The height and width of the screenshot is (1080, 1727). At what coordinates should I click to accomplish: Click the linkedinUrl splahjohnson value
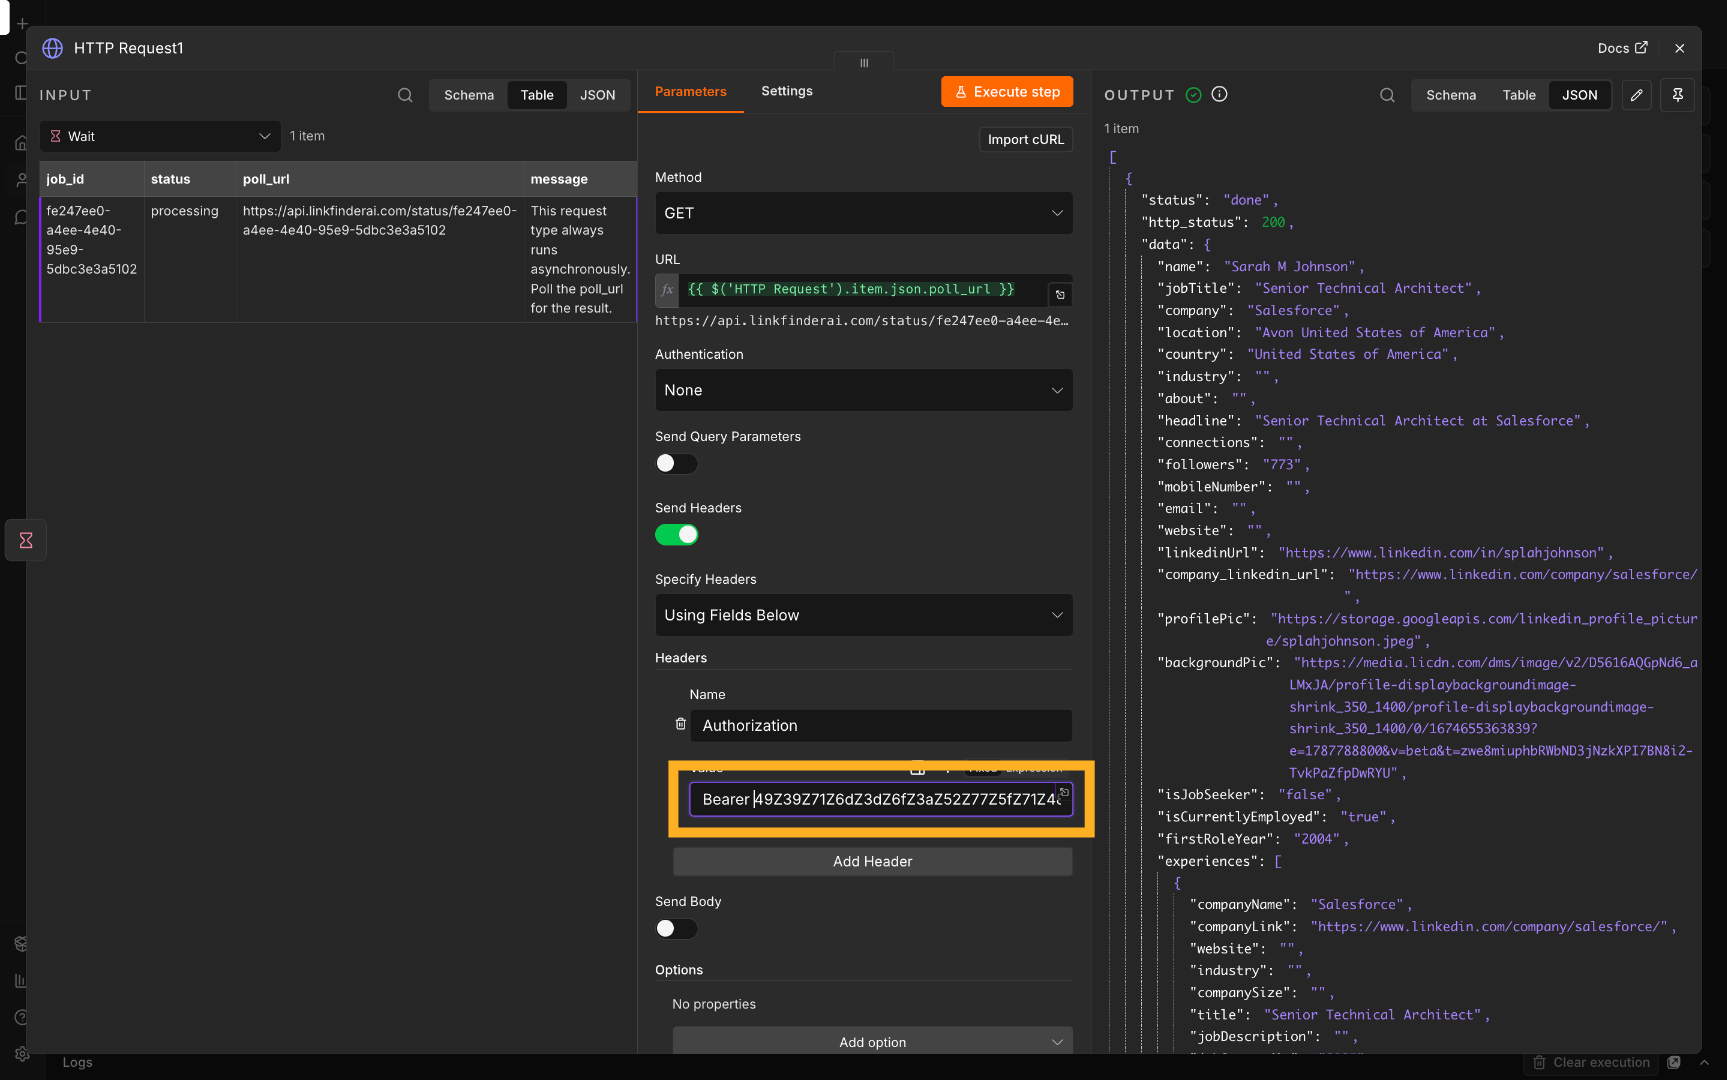click(x=1441, y=552)
